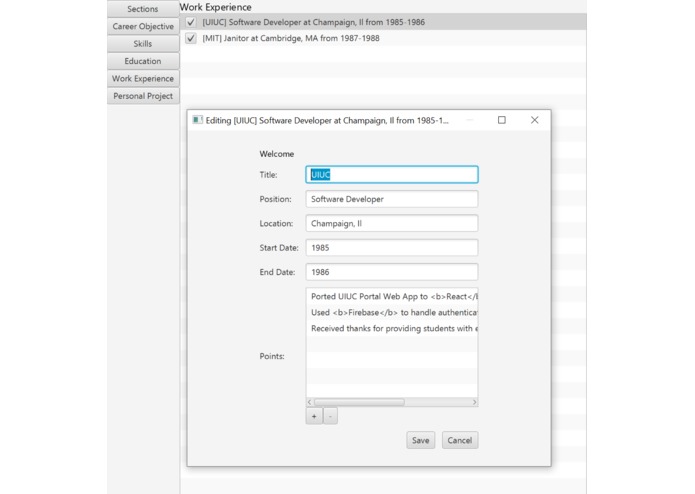The width and height of the screenshot is (695, 494).
Task: Select the 'Used Firebase' point row
Action: tap(392, 312)
